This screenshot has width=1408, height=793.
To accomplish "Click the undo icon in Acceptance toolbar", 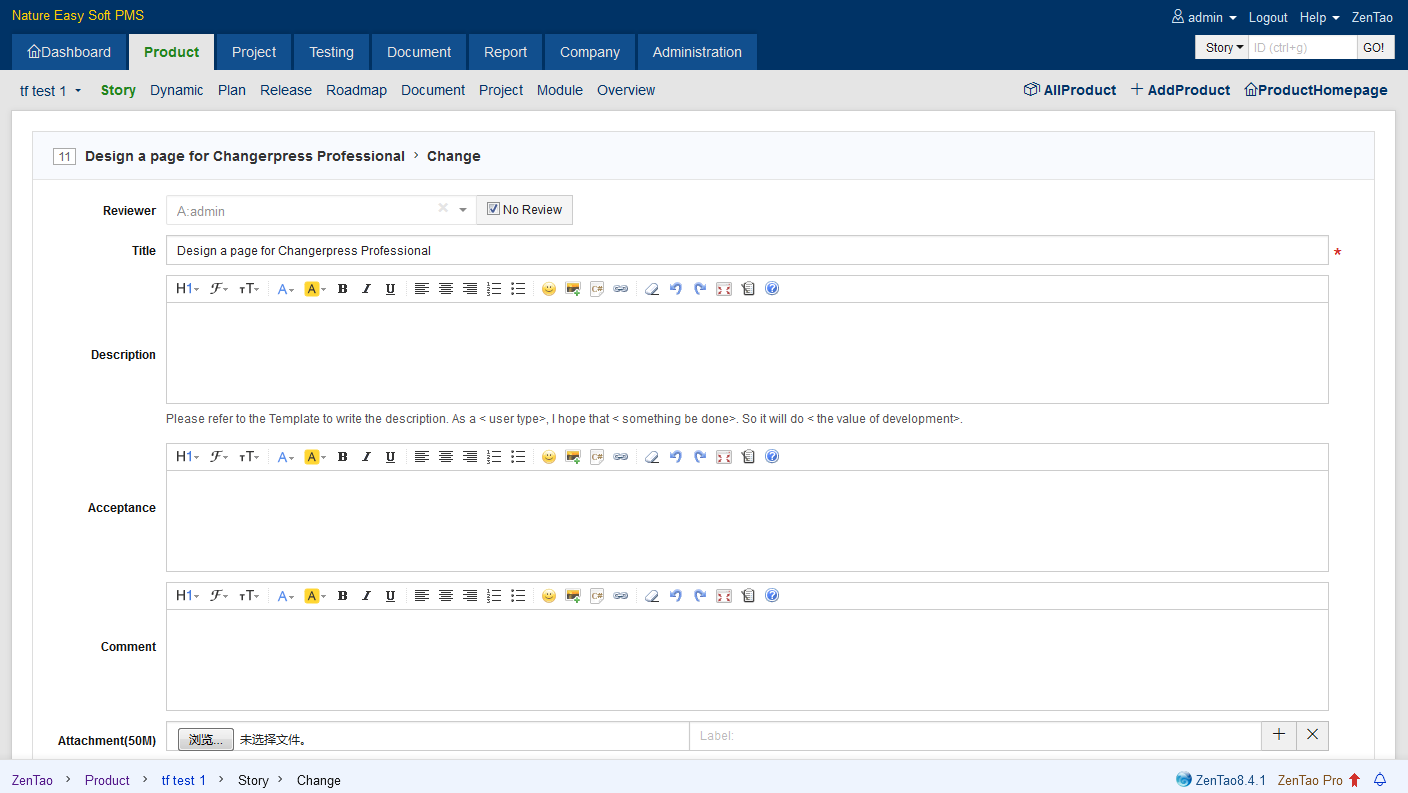I will 676,457.
